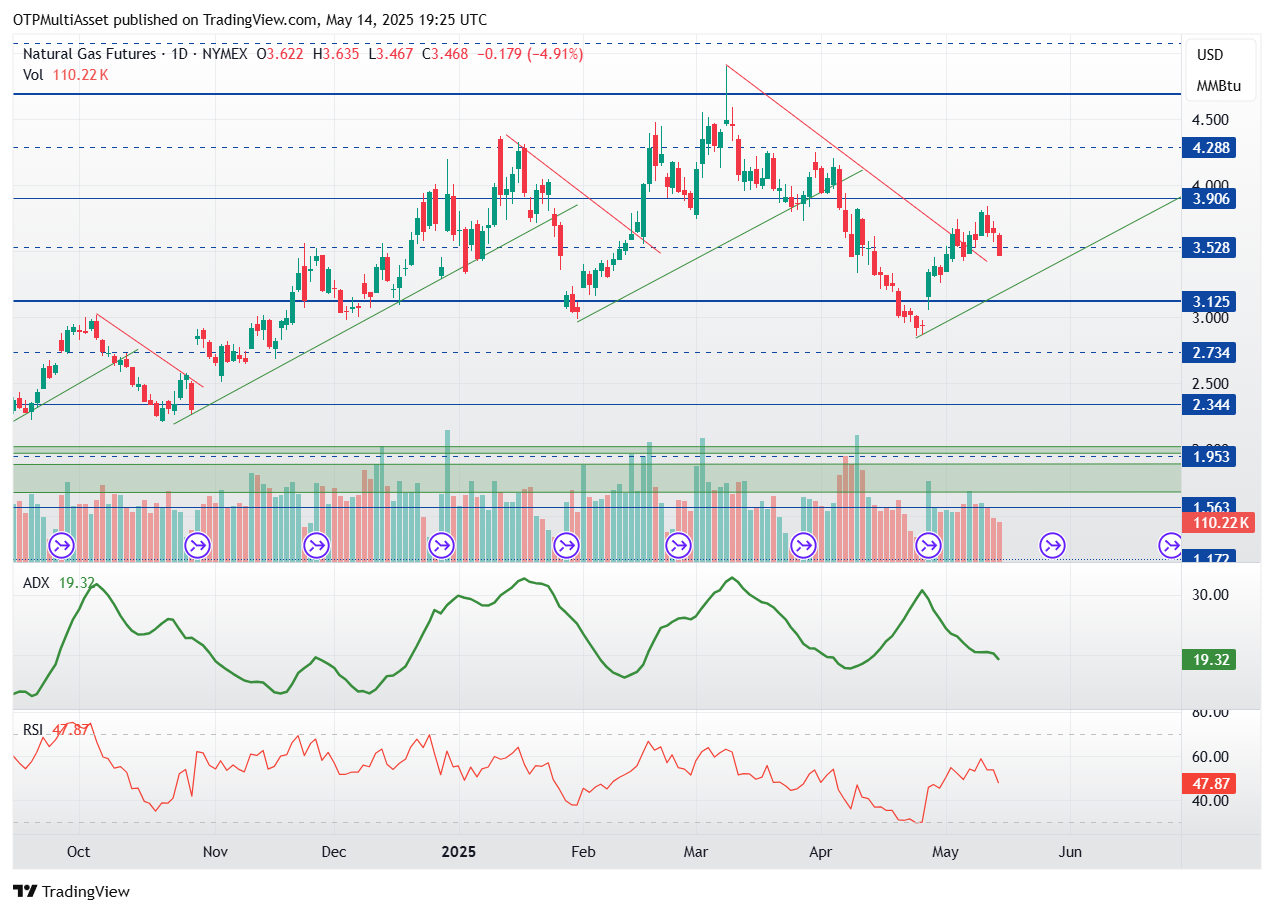The height and width of the screenshot is (913, 1274).
Task: Click the 3.528 price level label
Action: click(x=1210, y=248)
